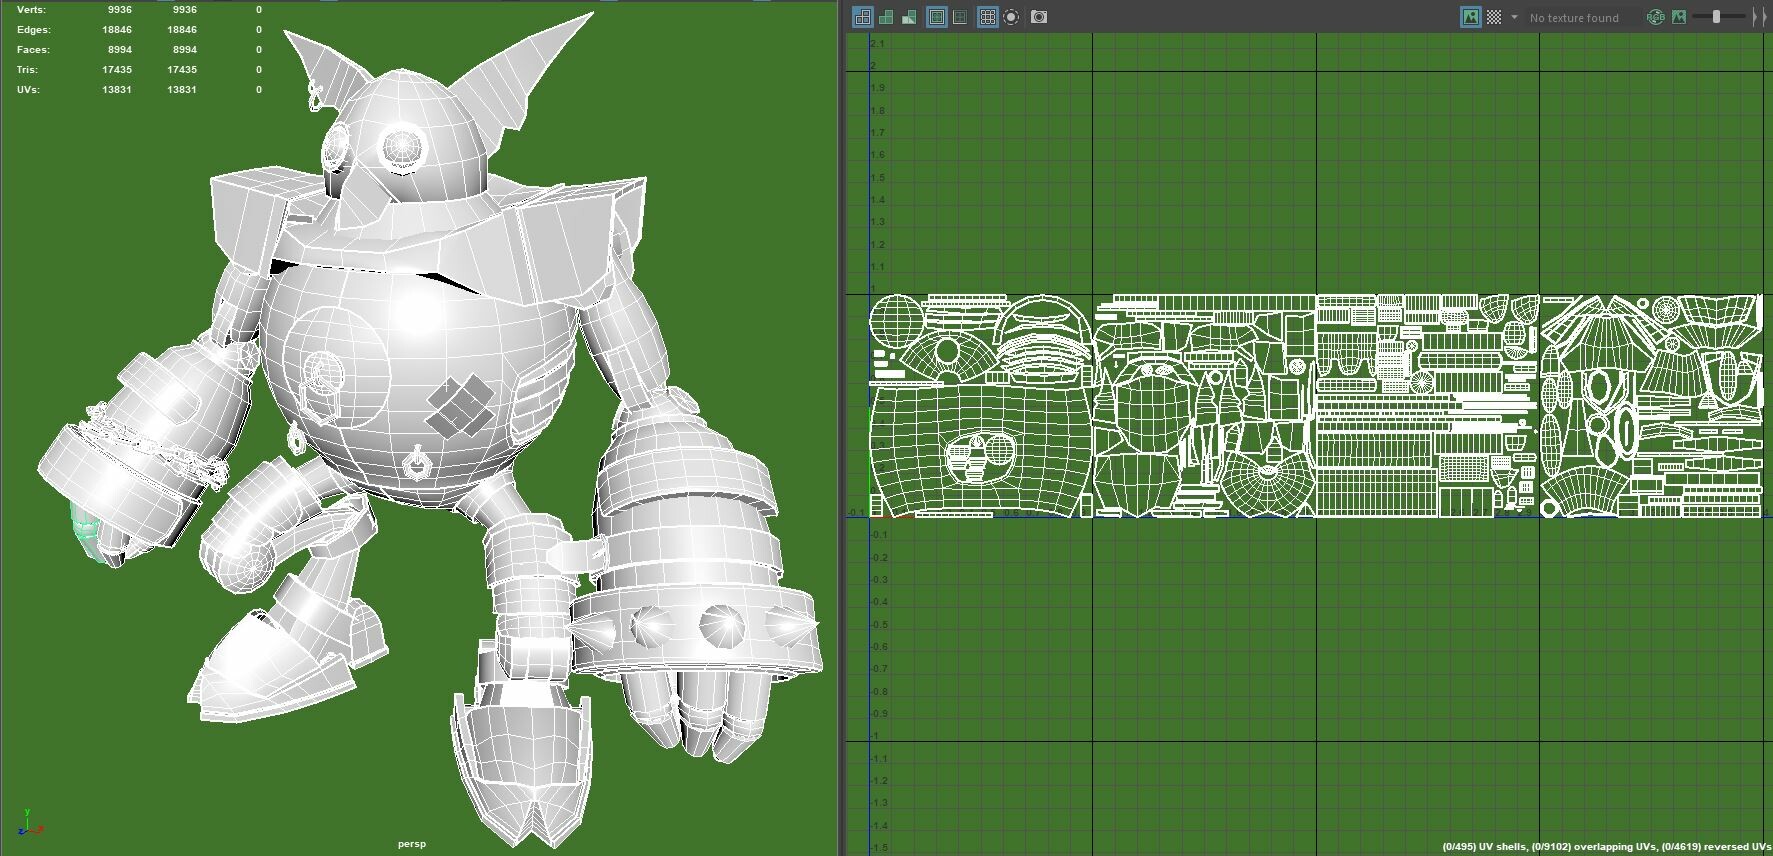The height and width of the screenshot is (856, 1773).
Task: Enable checker map texture icon
Action: click(x=1494, y=17)
